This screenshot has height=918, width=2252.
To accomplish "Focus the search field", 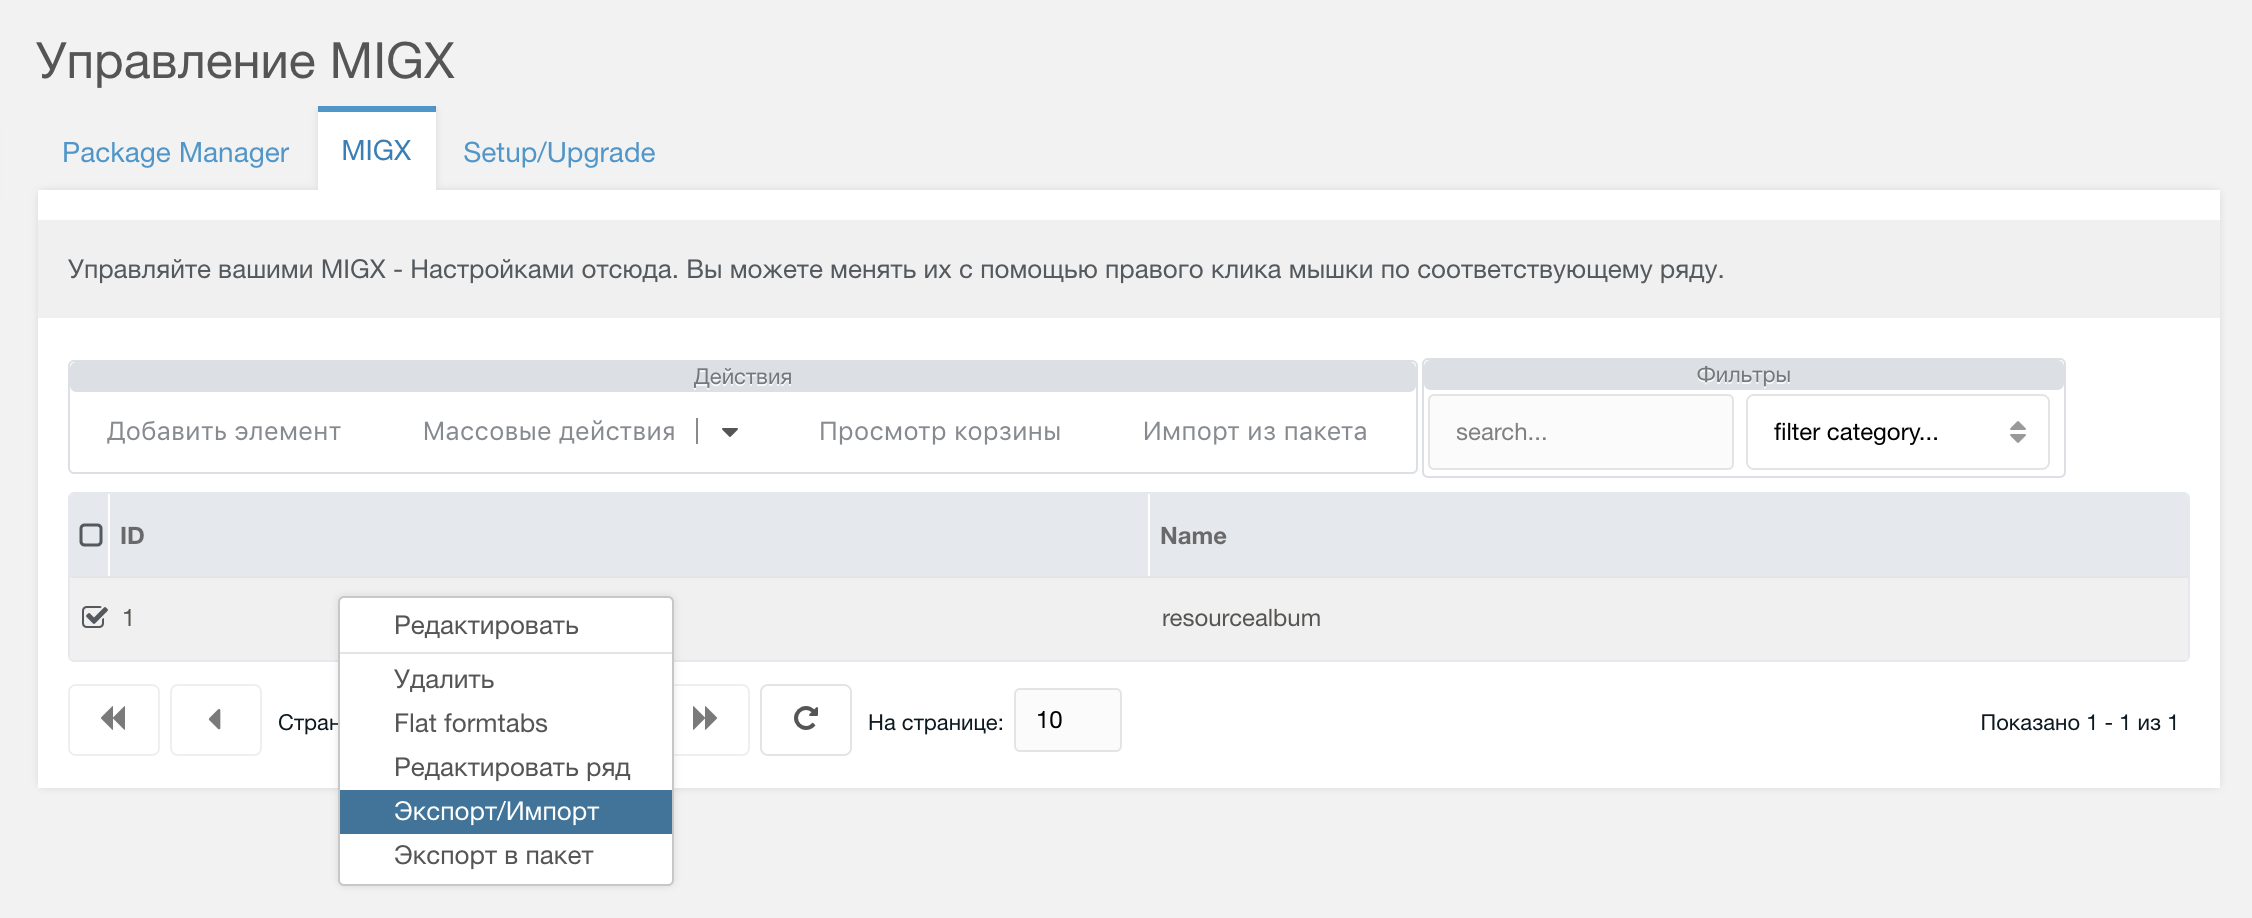I will [1581, 432].
